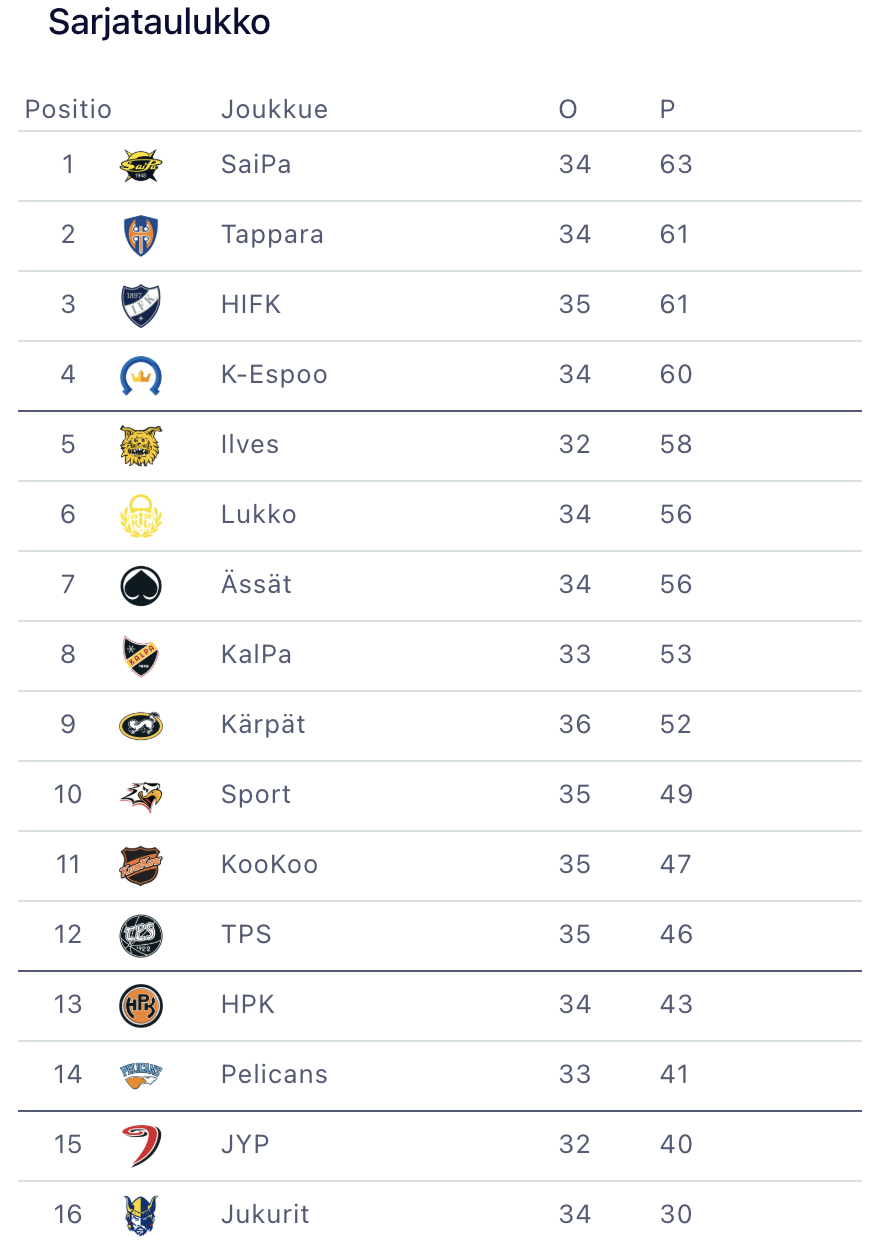Image resolution: width=880 pixels, height=1252 pixels.
Task: Sort by the P points column header
Action: click(667, 109)
